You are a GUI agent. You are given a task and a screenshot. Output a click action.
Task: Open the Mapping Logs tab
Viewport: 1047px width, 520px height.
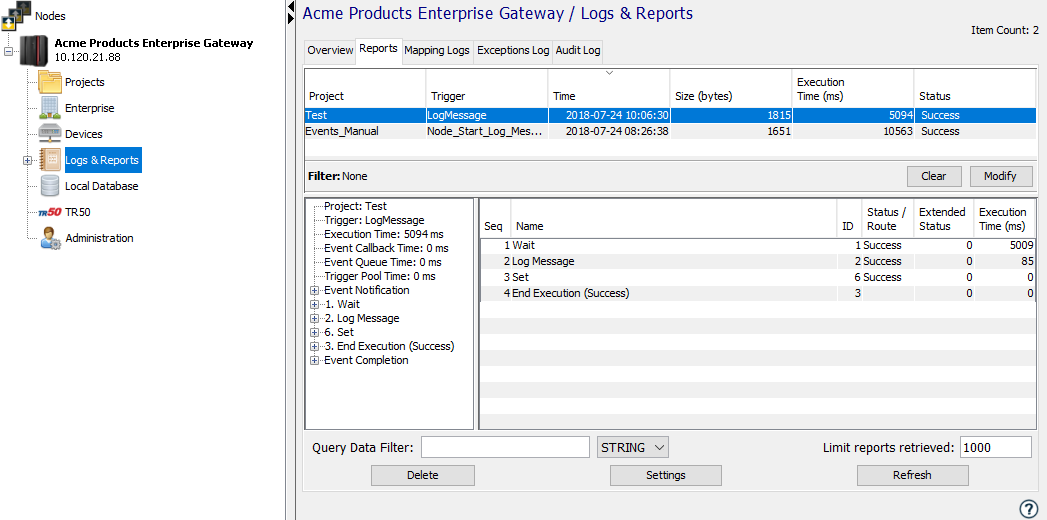437,51
